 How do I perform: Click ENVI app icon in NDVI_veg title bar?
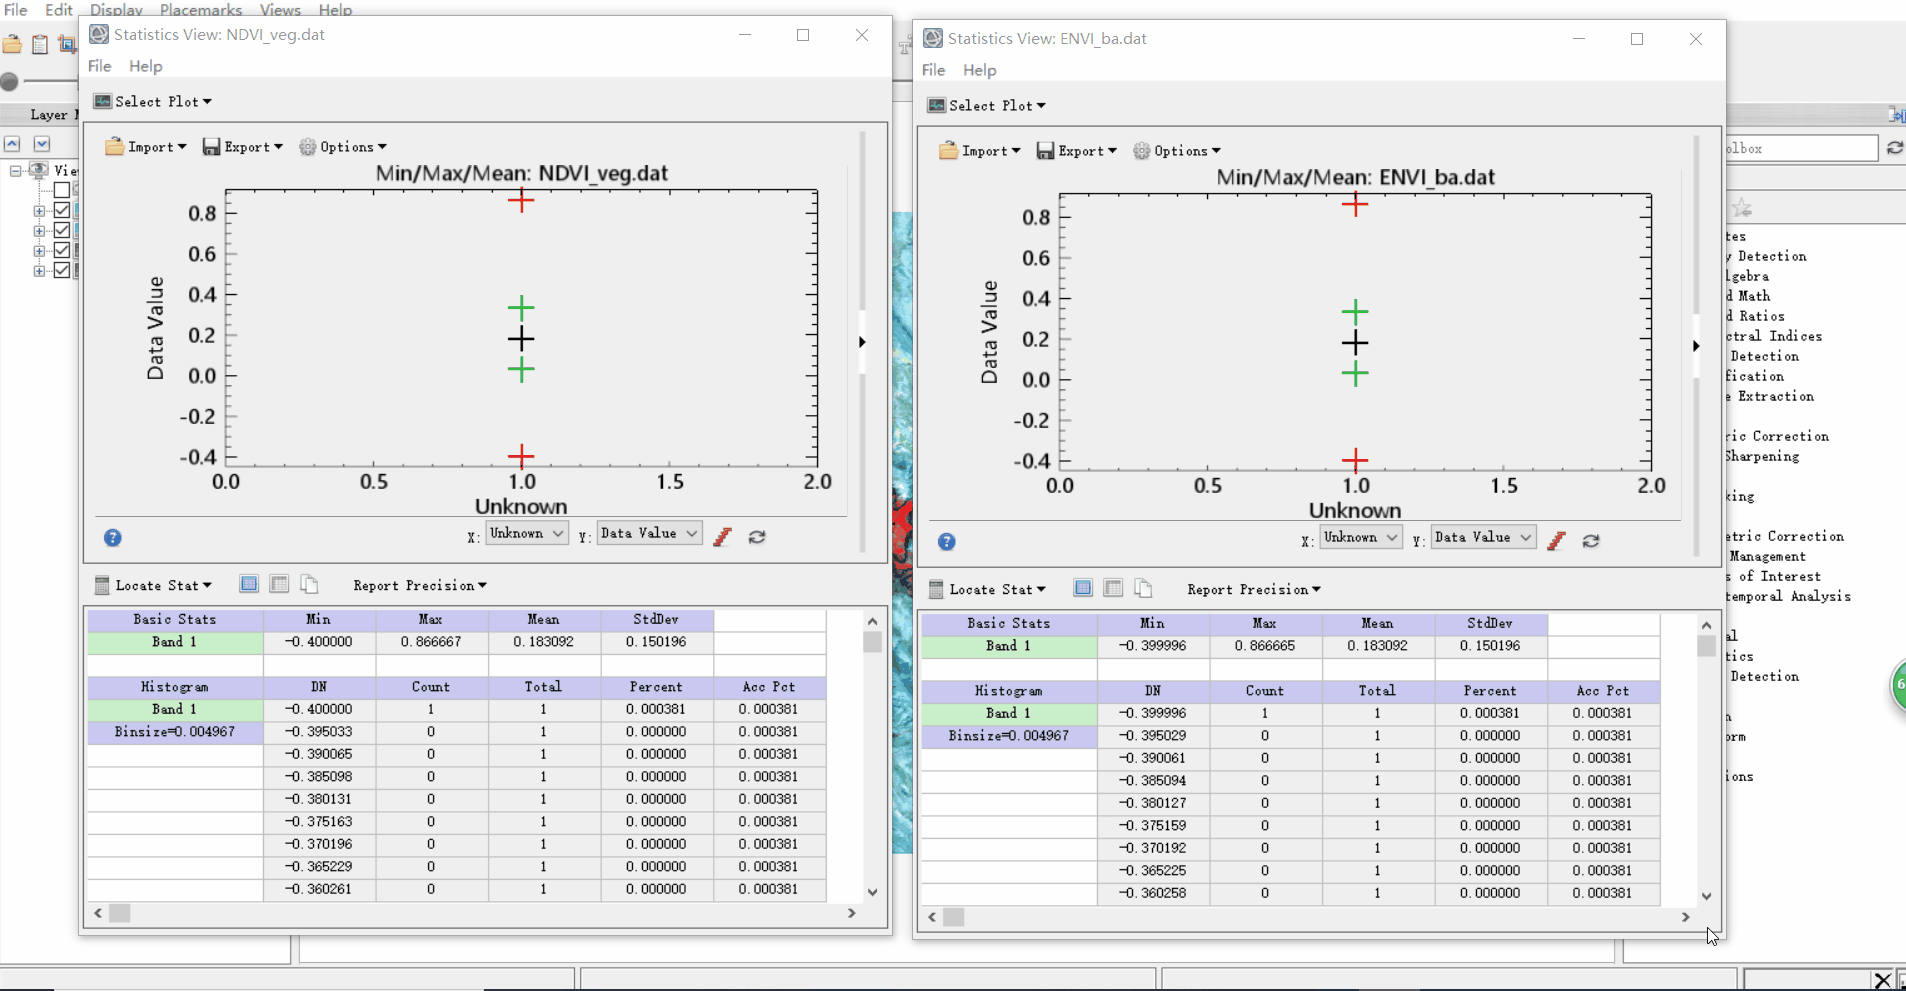[x=99, y=34]
